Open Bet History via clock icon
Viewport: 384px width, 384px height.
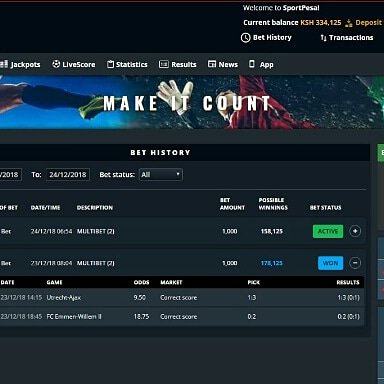[x=245, y=38]
